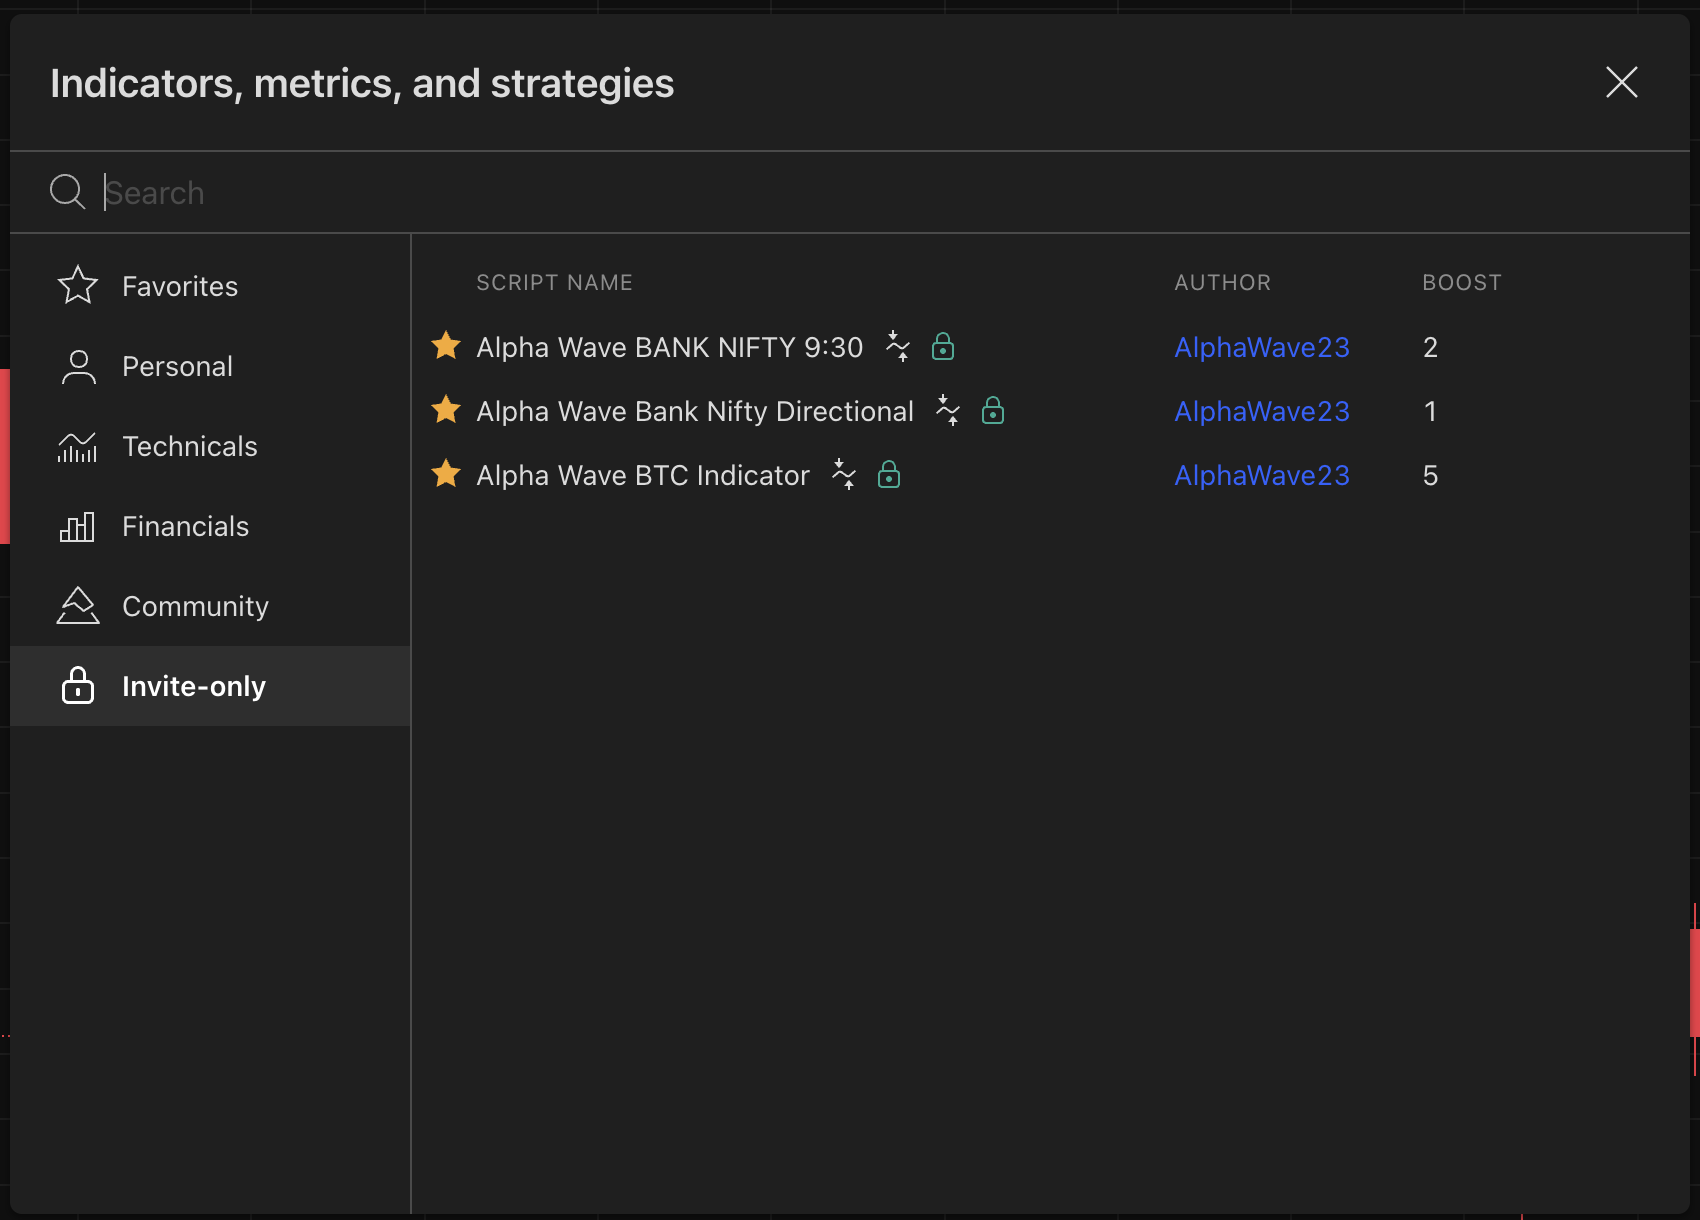Toggle favorite star for Bank Nifty Directional
The image size is (1700, 1220).
point(446,410)
